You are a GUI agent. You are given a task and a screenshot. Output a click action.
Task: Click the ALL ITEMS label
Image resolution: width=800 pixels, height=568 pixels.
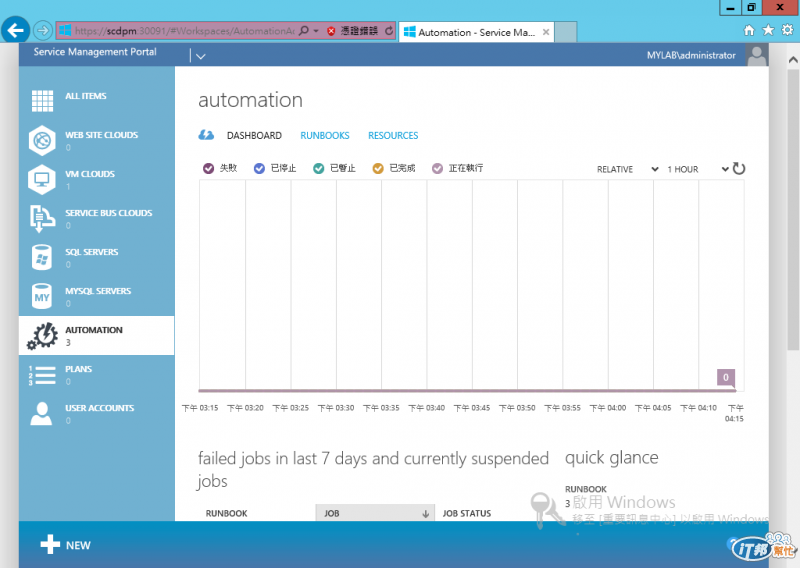tap(86, 96)
